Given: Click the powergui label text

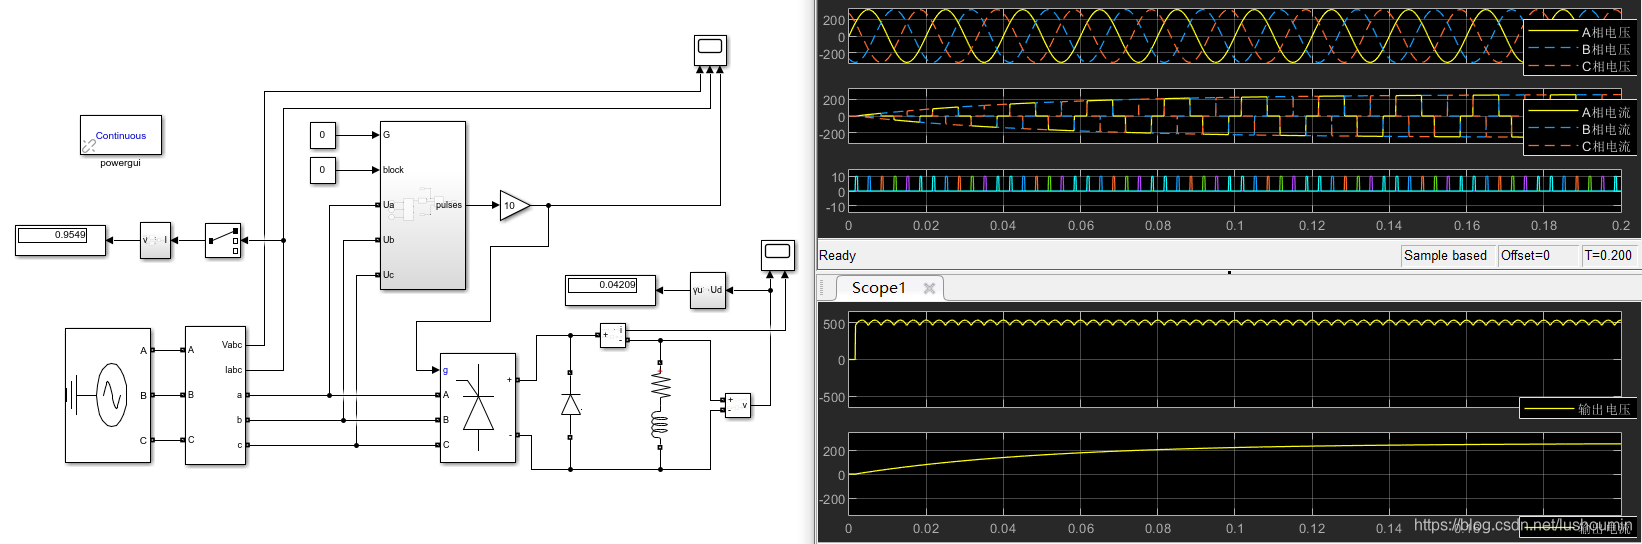Looking at the screenshot, I should click(120, 163).
